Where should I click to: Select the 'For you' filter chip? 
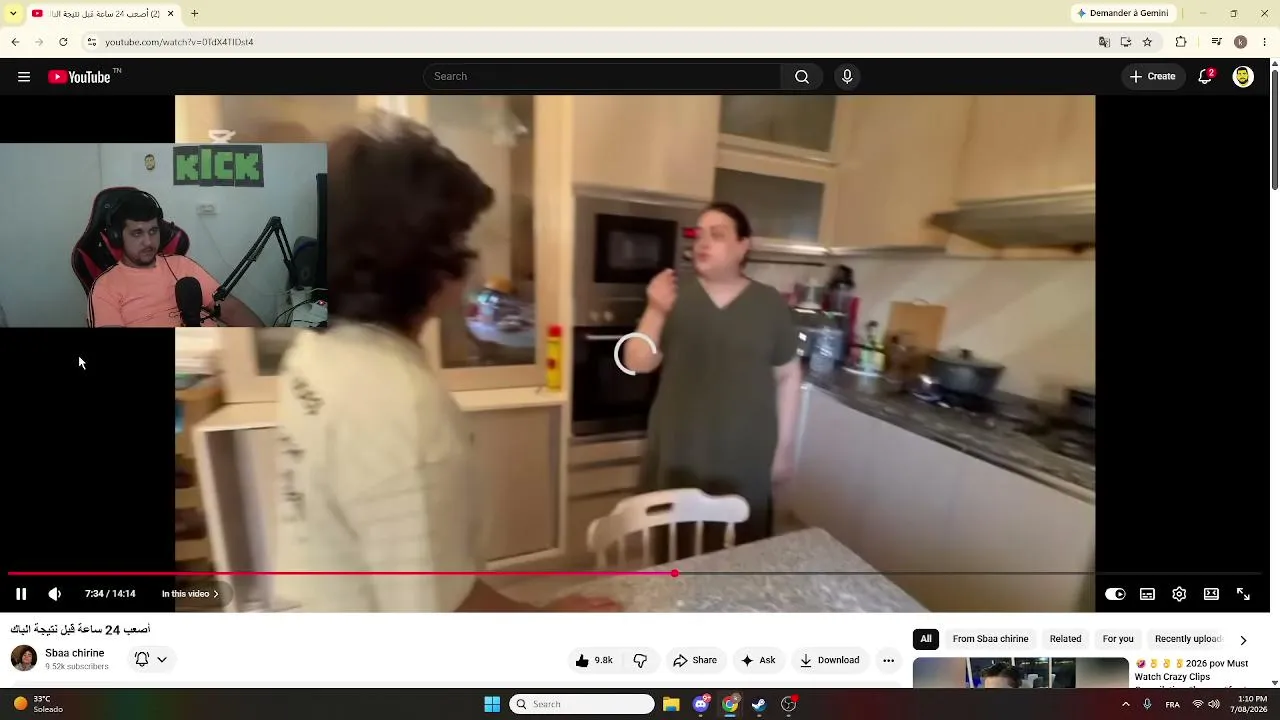tap(1118, 639)
